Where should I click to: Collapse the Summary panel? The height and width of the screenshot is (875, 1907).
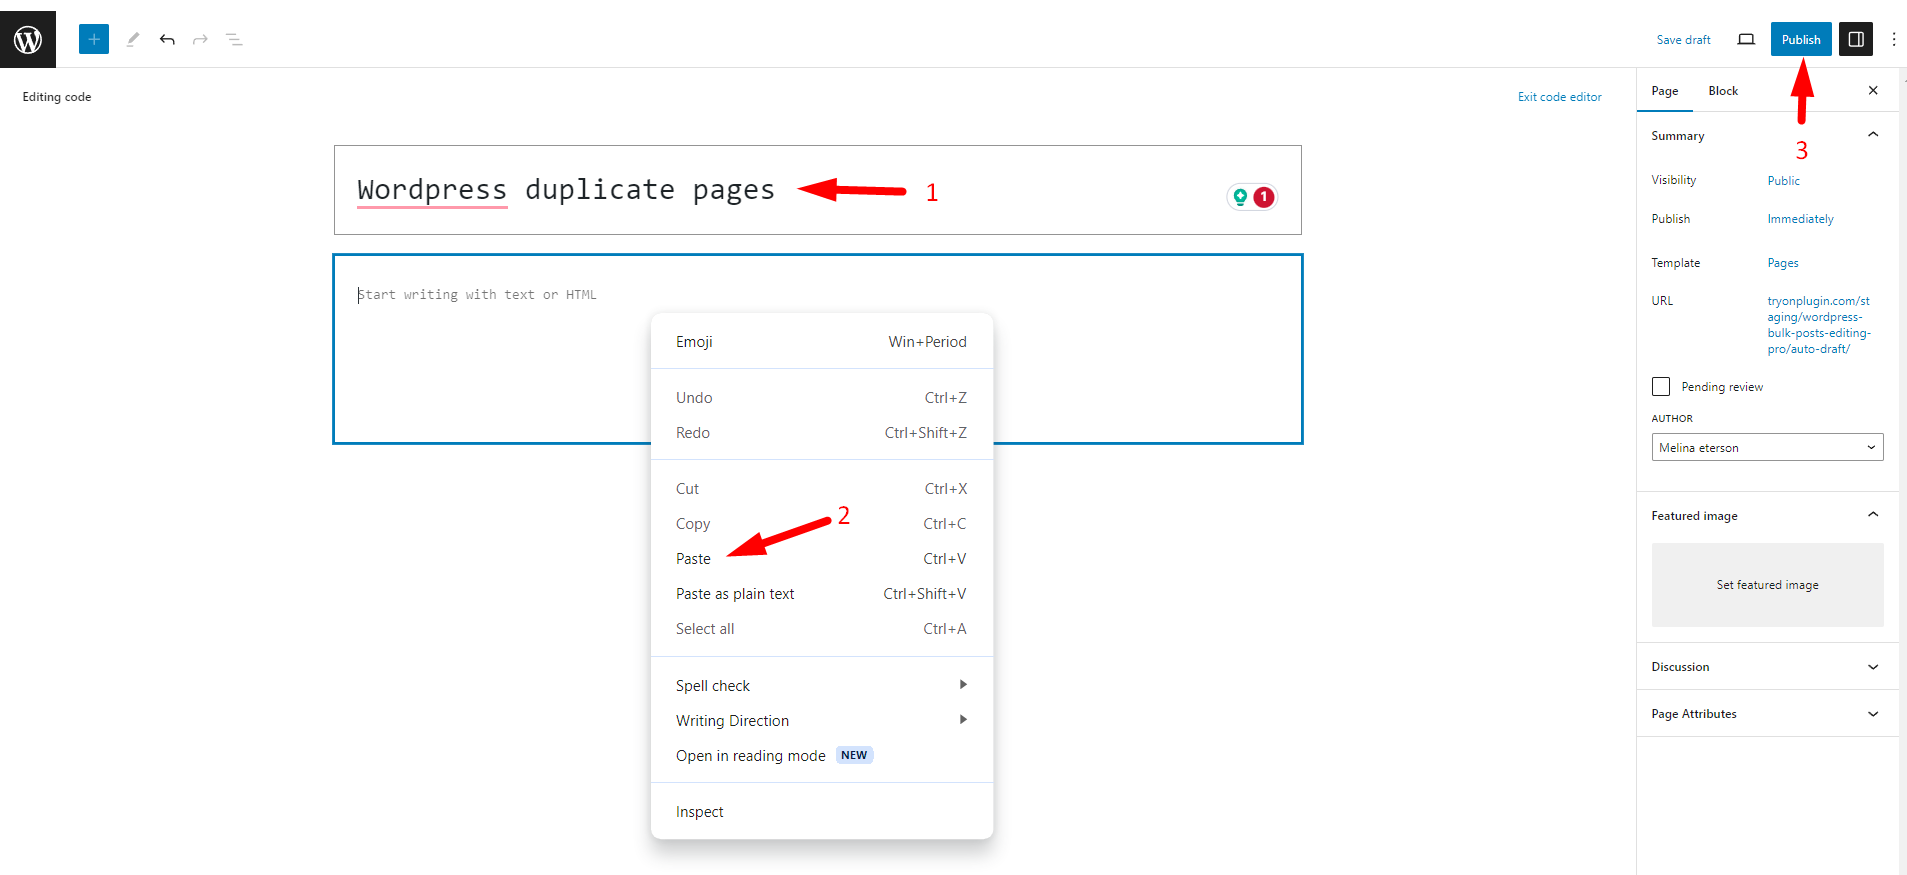click(1873, 135)
